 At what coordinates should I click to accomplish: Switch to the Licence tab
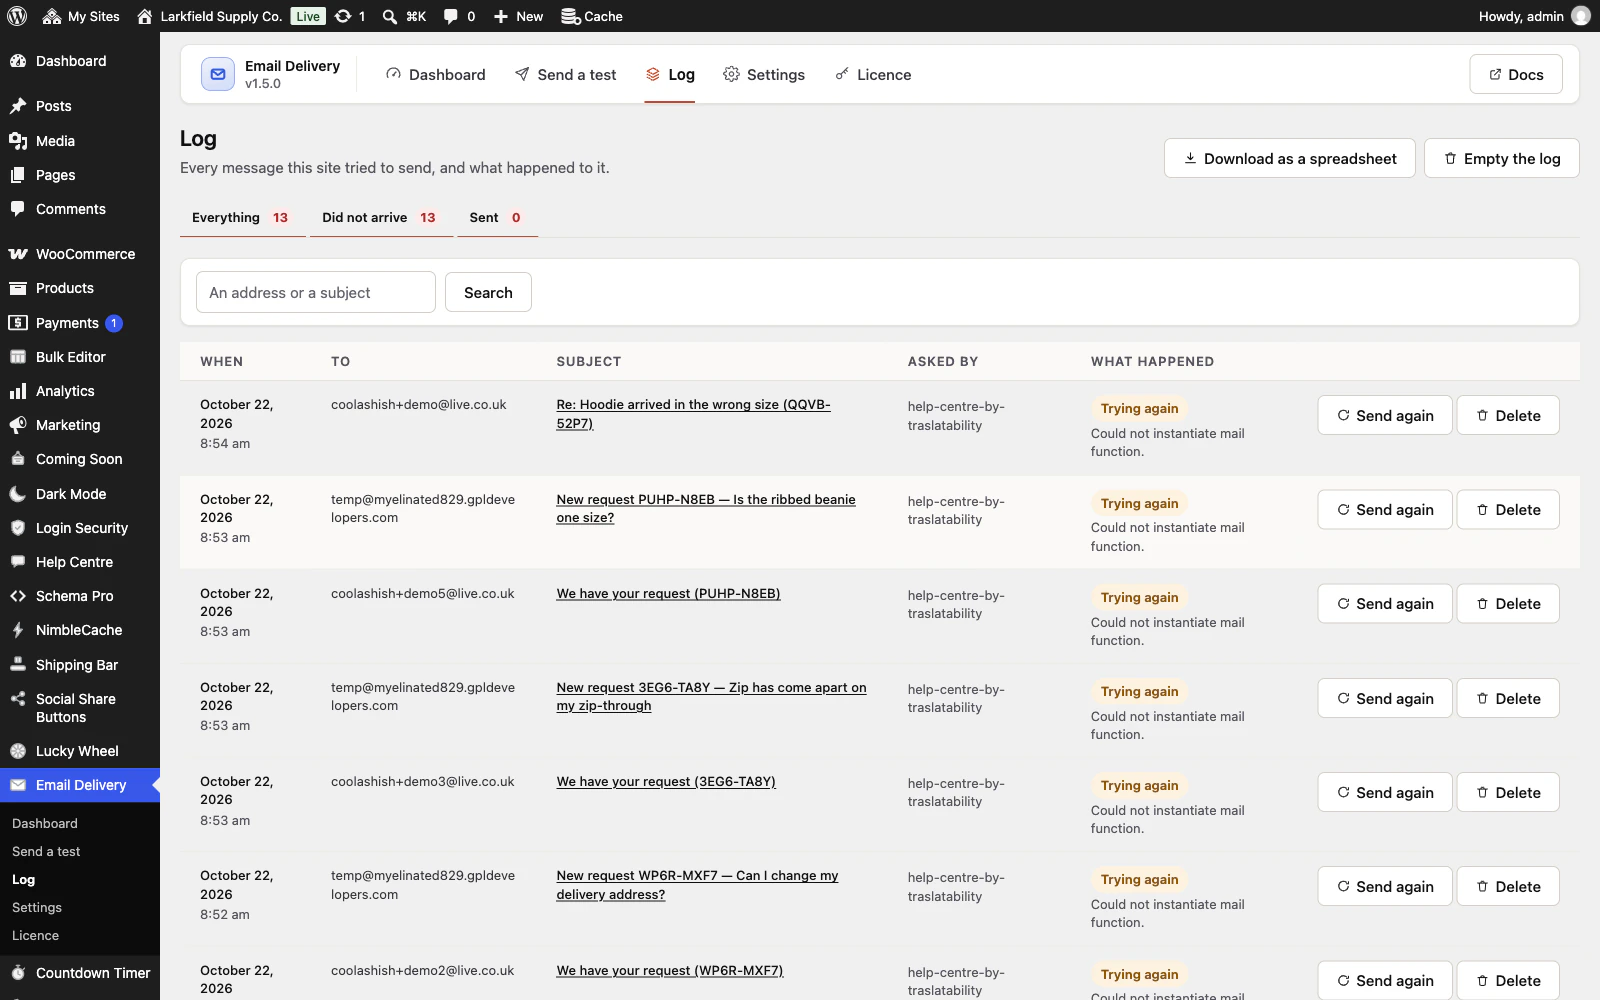click(x=873, y=75)
